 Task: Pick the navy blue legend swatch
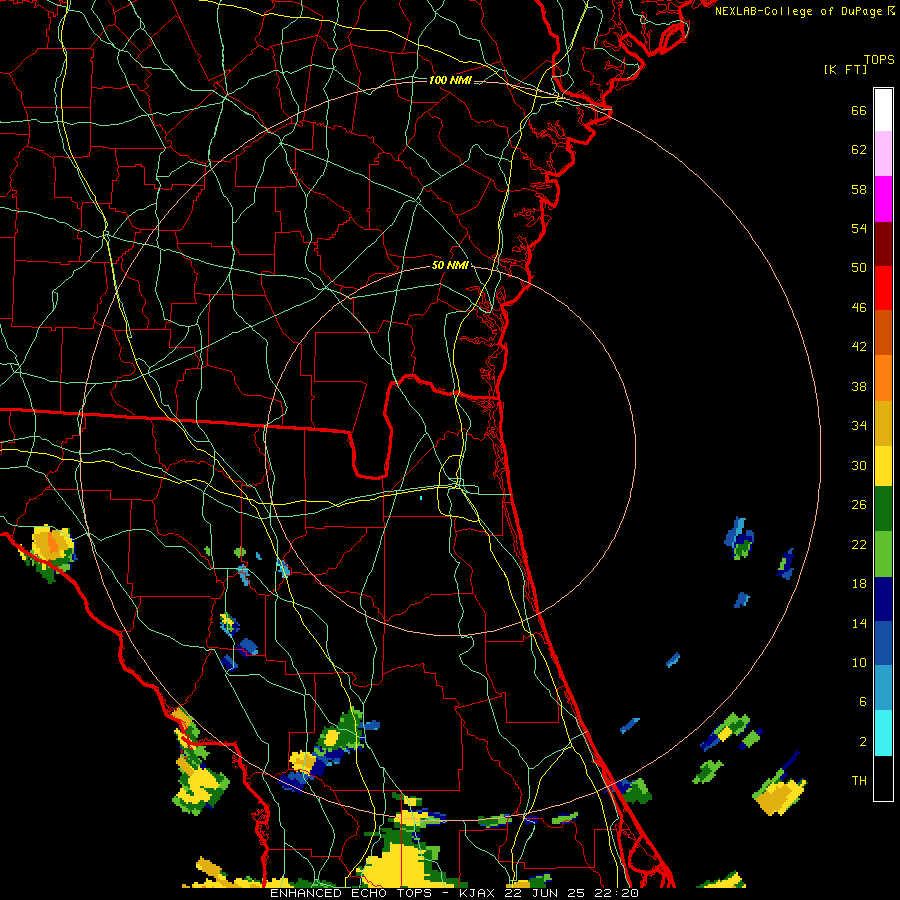pos(883,599)
